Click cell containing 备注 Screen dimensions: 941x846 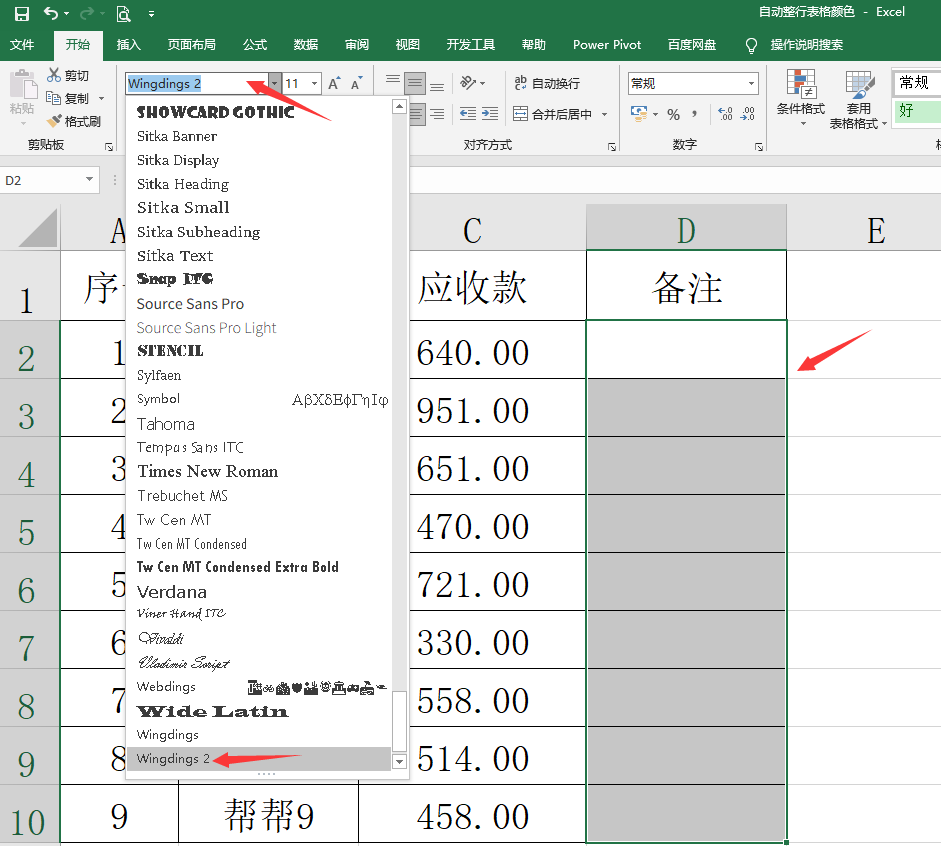(686, 286)
